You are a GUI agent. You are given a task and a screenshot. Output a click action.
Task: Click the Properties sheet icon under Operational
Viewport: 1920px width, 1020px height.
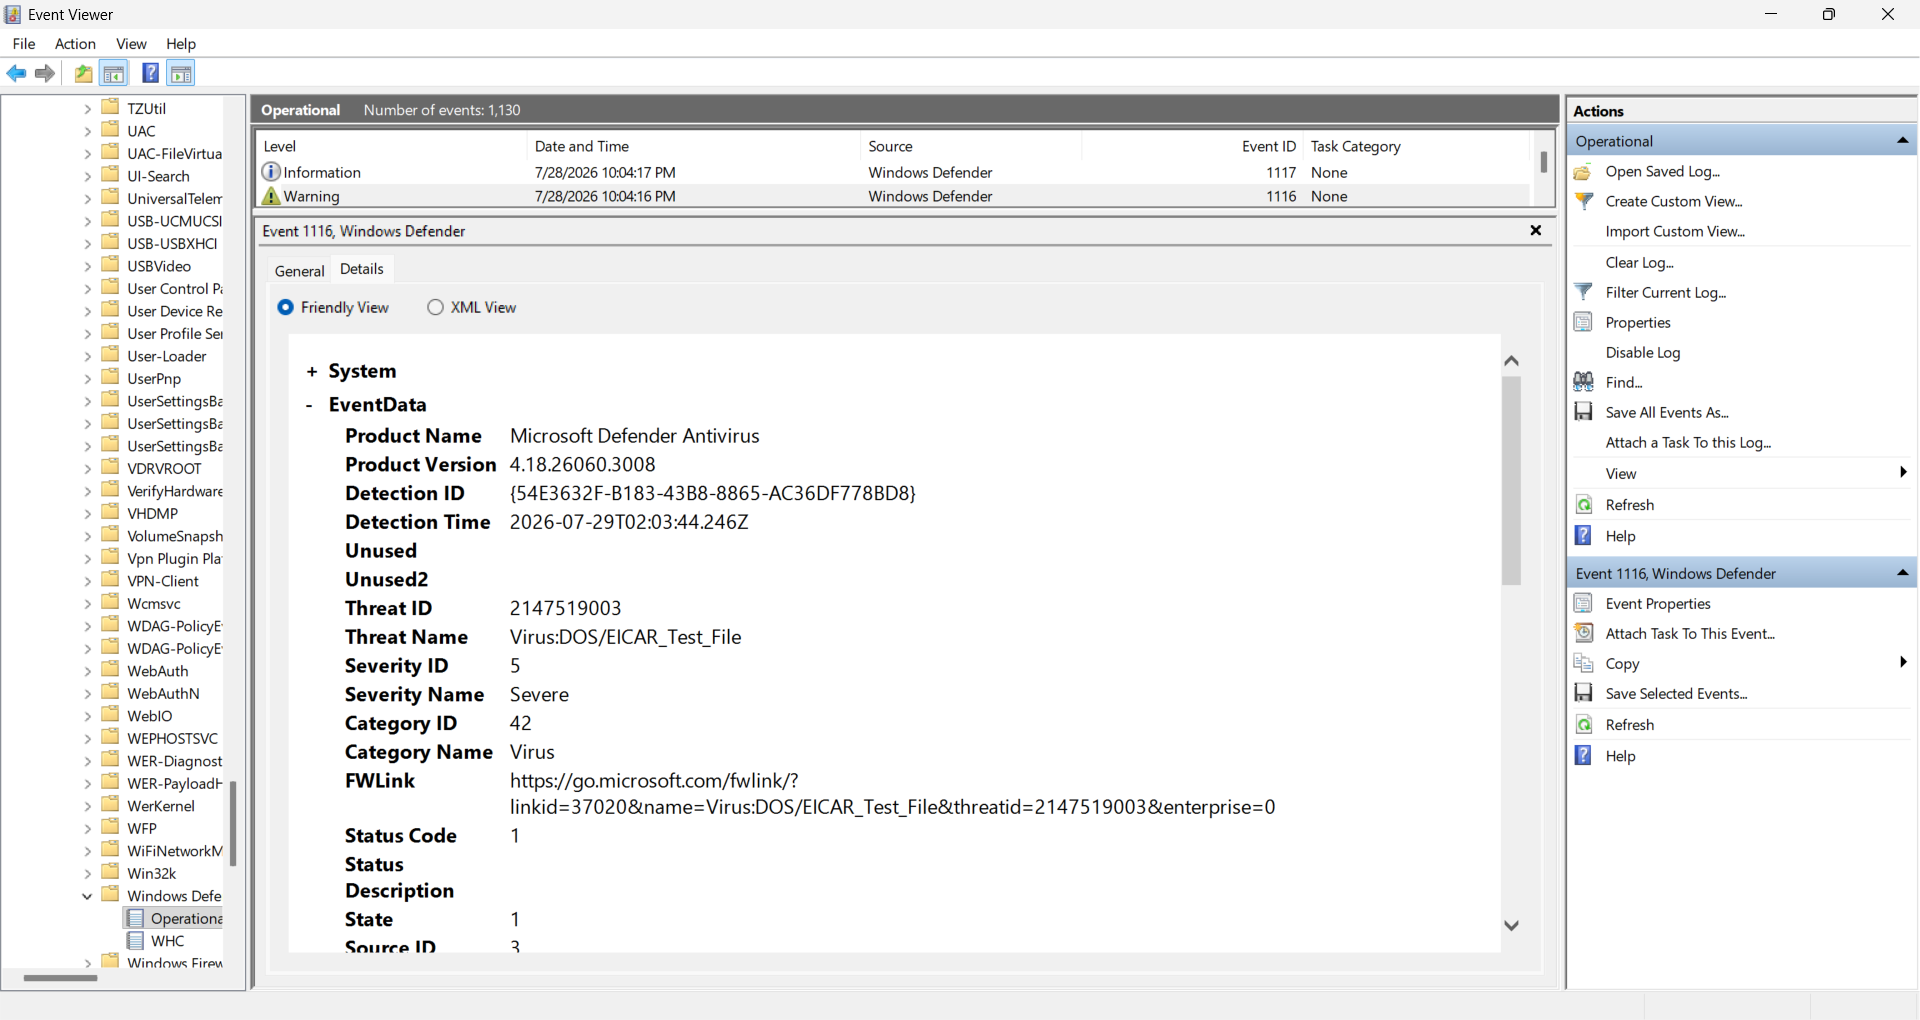[x=1583, y=322]
